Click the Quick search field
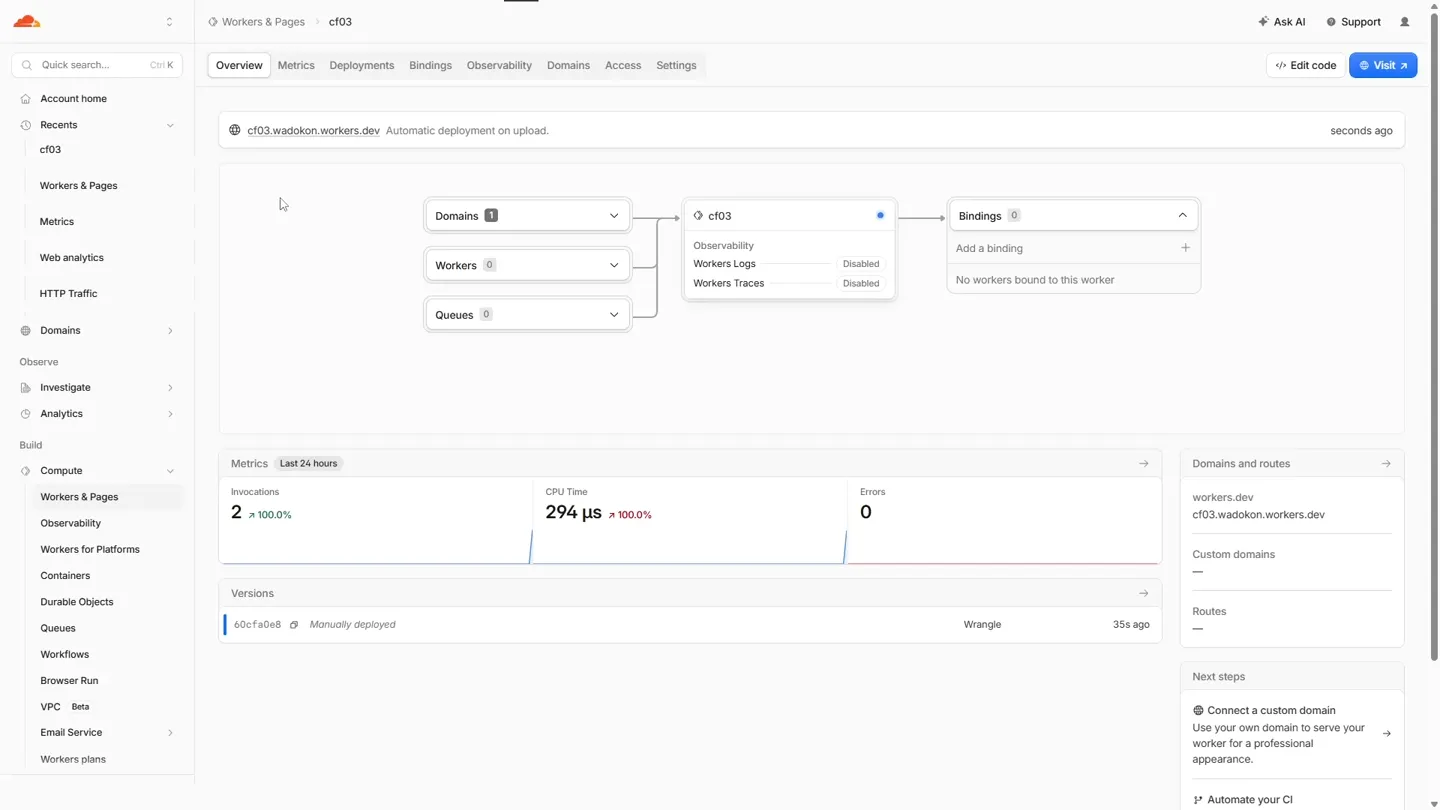Image resolution: width=1440 pixels, height=810 pixels. coord(97,65)
